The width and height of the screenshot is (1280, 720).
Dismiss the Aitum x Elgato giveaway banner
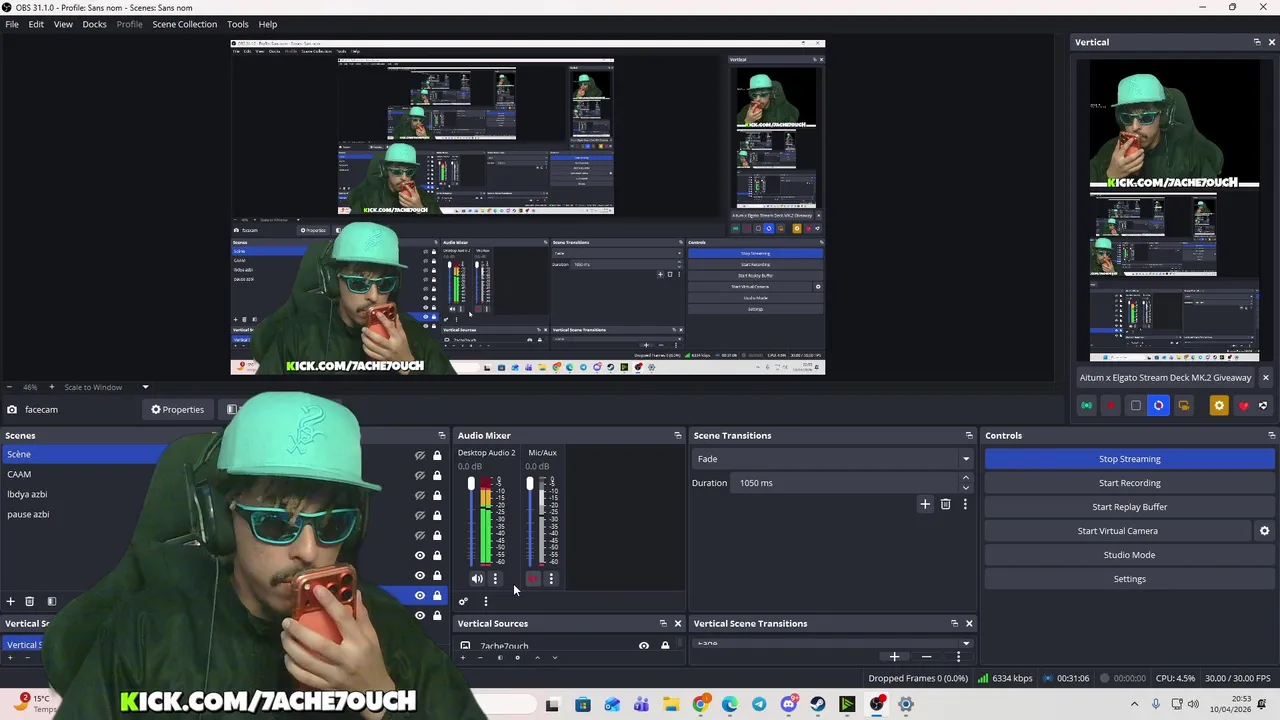click(1265, 378)
